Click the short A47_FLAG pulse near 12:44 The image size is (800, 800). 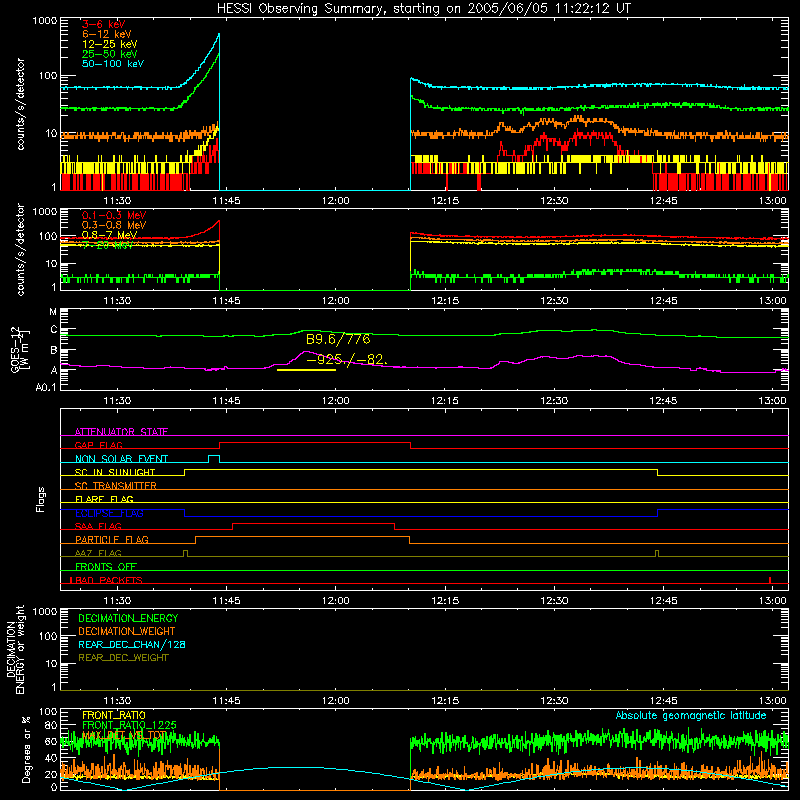point(657,554)
